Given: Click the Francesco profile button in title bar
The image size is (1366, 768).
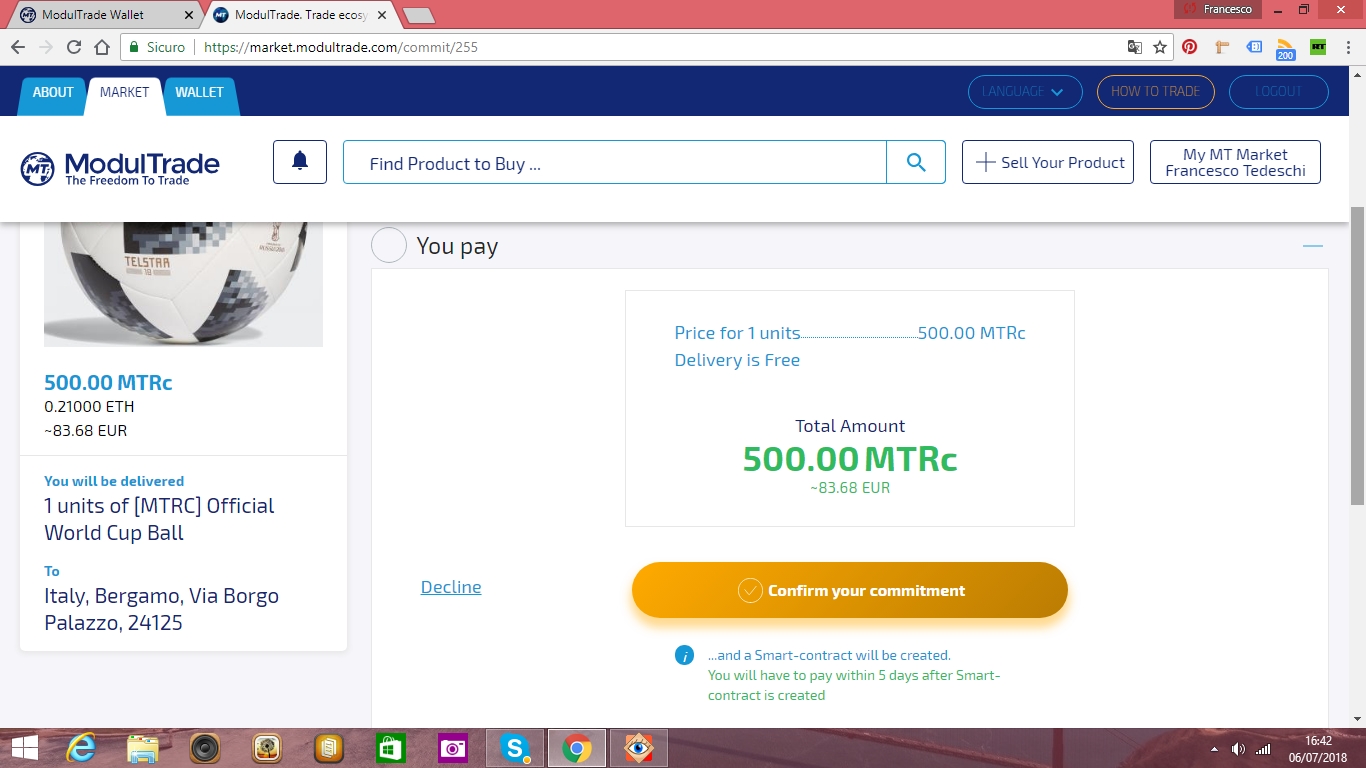Looking at the screenshot, I should coord(1218,9).
